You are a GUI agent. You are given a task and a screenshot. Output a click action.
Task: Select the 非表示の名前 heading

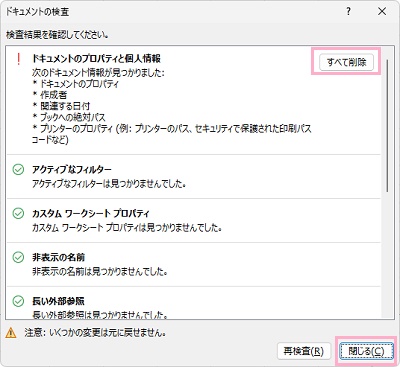pos(58,257)
